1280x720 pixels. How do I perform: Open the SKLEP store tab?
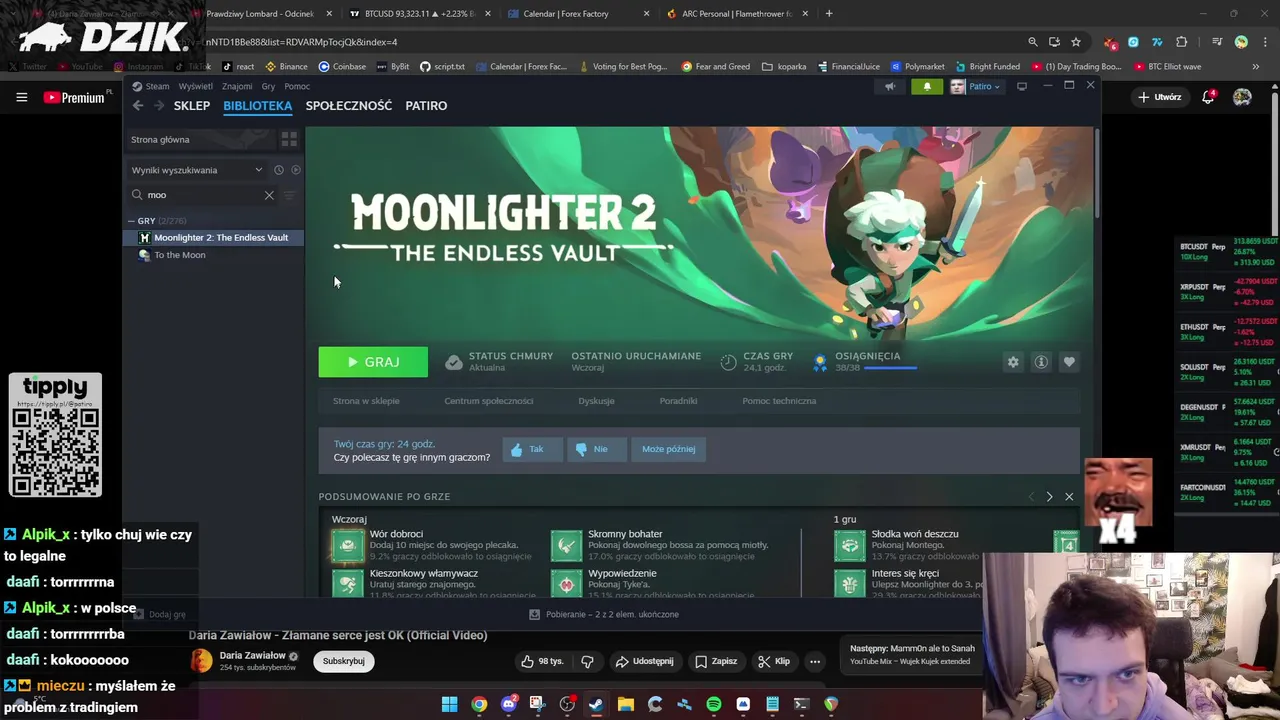click(x=192, y=106)
